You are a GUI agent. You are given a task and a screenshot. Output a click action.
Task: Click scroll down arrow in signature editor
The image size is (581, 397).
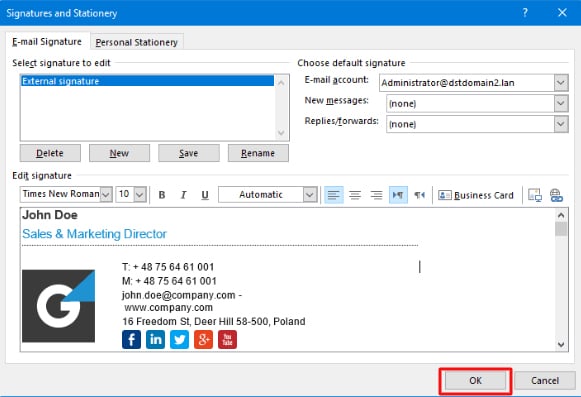click(x=561, y=345)
